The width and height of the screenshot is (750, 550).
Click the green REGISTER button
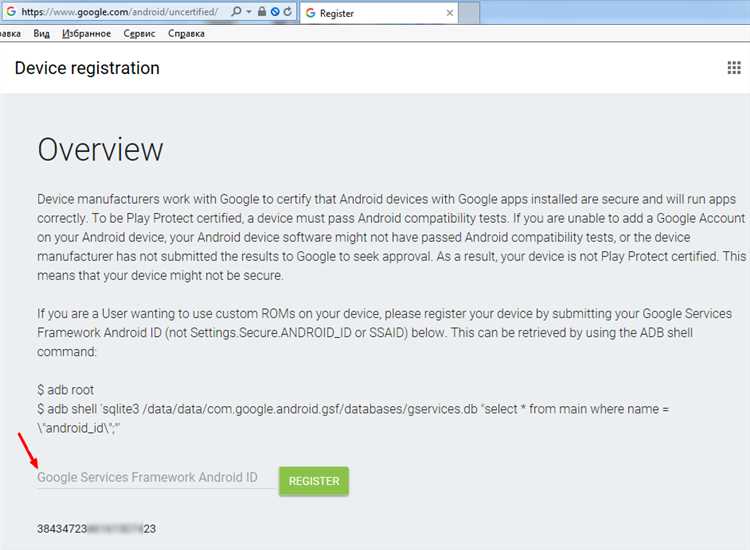tap(314, 481)
